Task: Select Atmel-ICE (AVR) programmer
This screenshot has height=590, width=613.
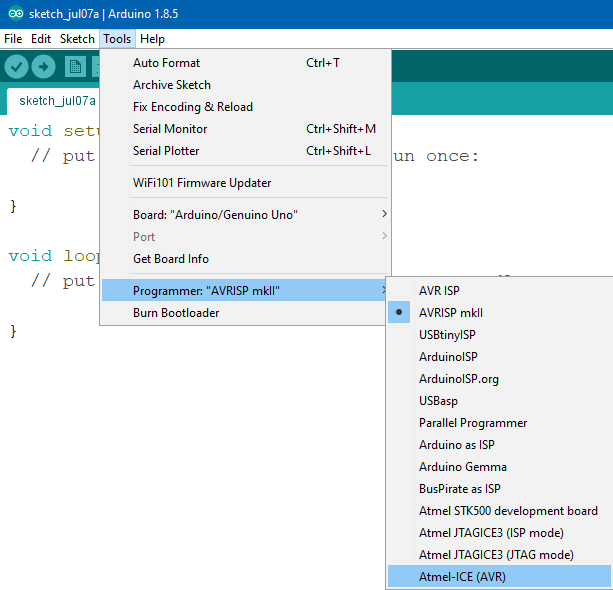Action: tap(500, 577)
